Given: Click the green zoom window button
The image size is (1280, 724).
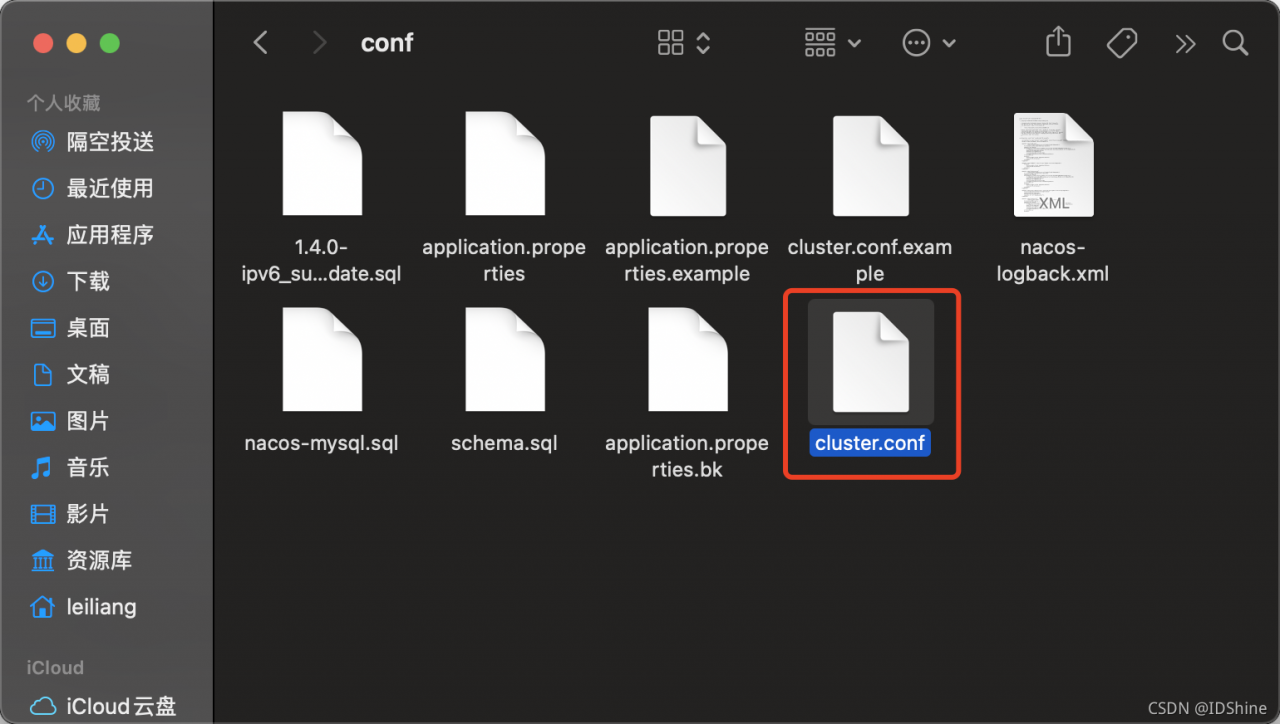Looking at the screenshot, I should click(109, 43).
